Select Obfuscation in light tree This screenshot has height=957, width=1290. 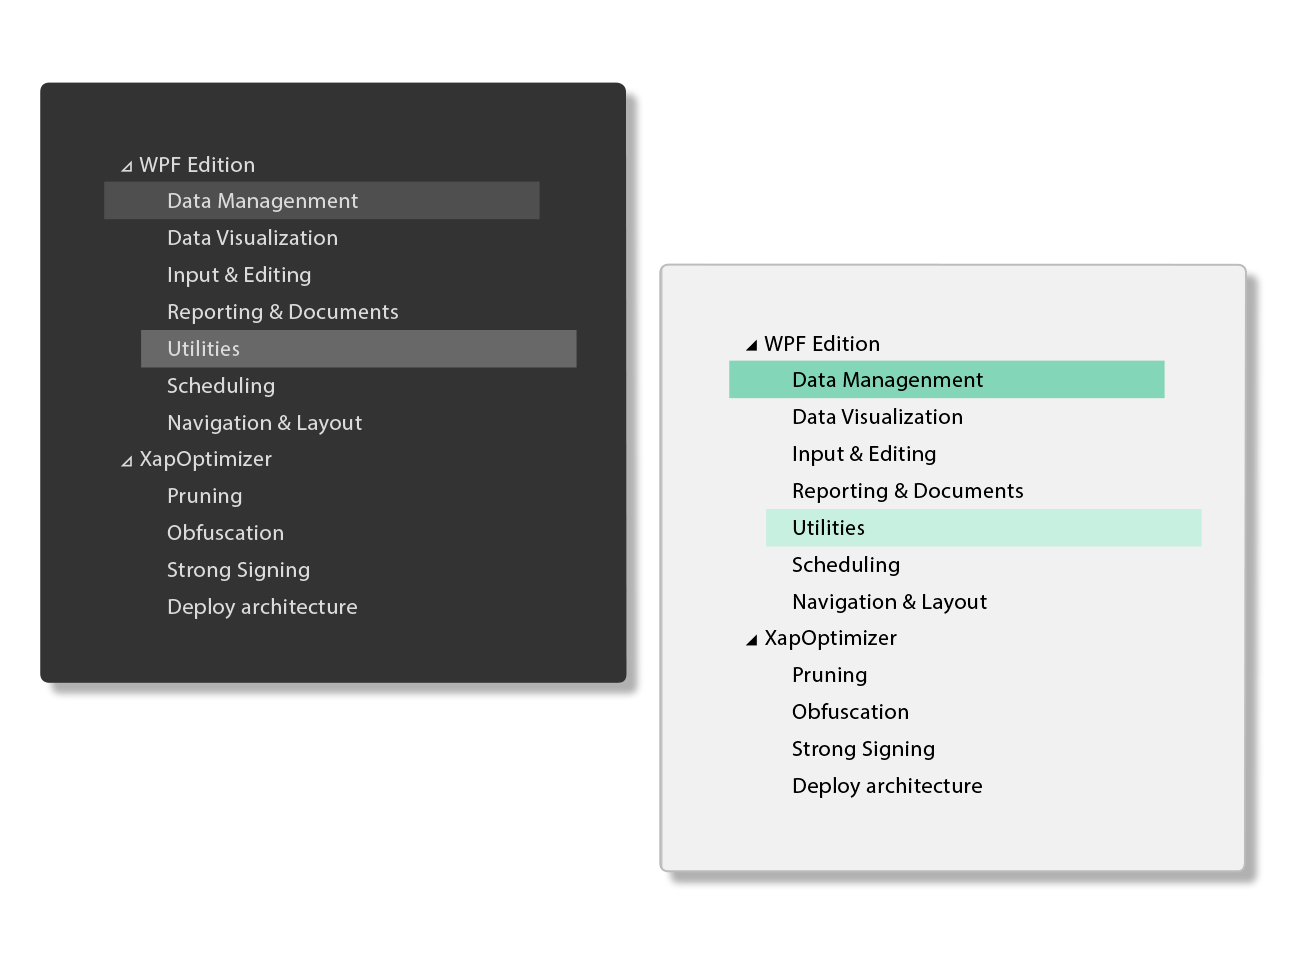[851, 712]
